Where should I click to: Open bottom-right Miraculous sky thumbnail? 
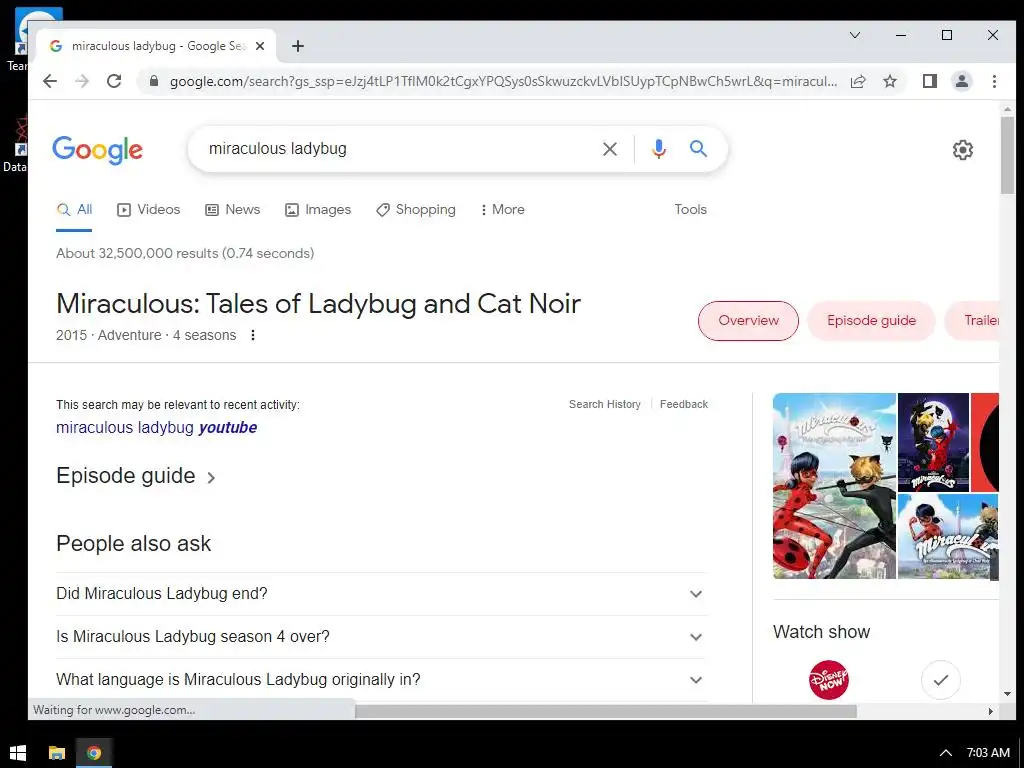pos(948,537)
